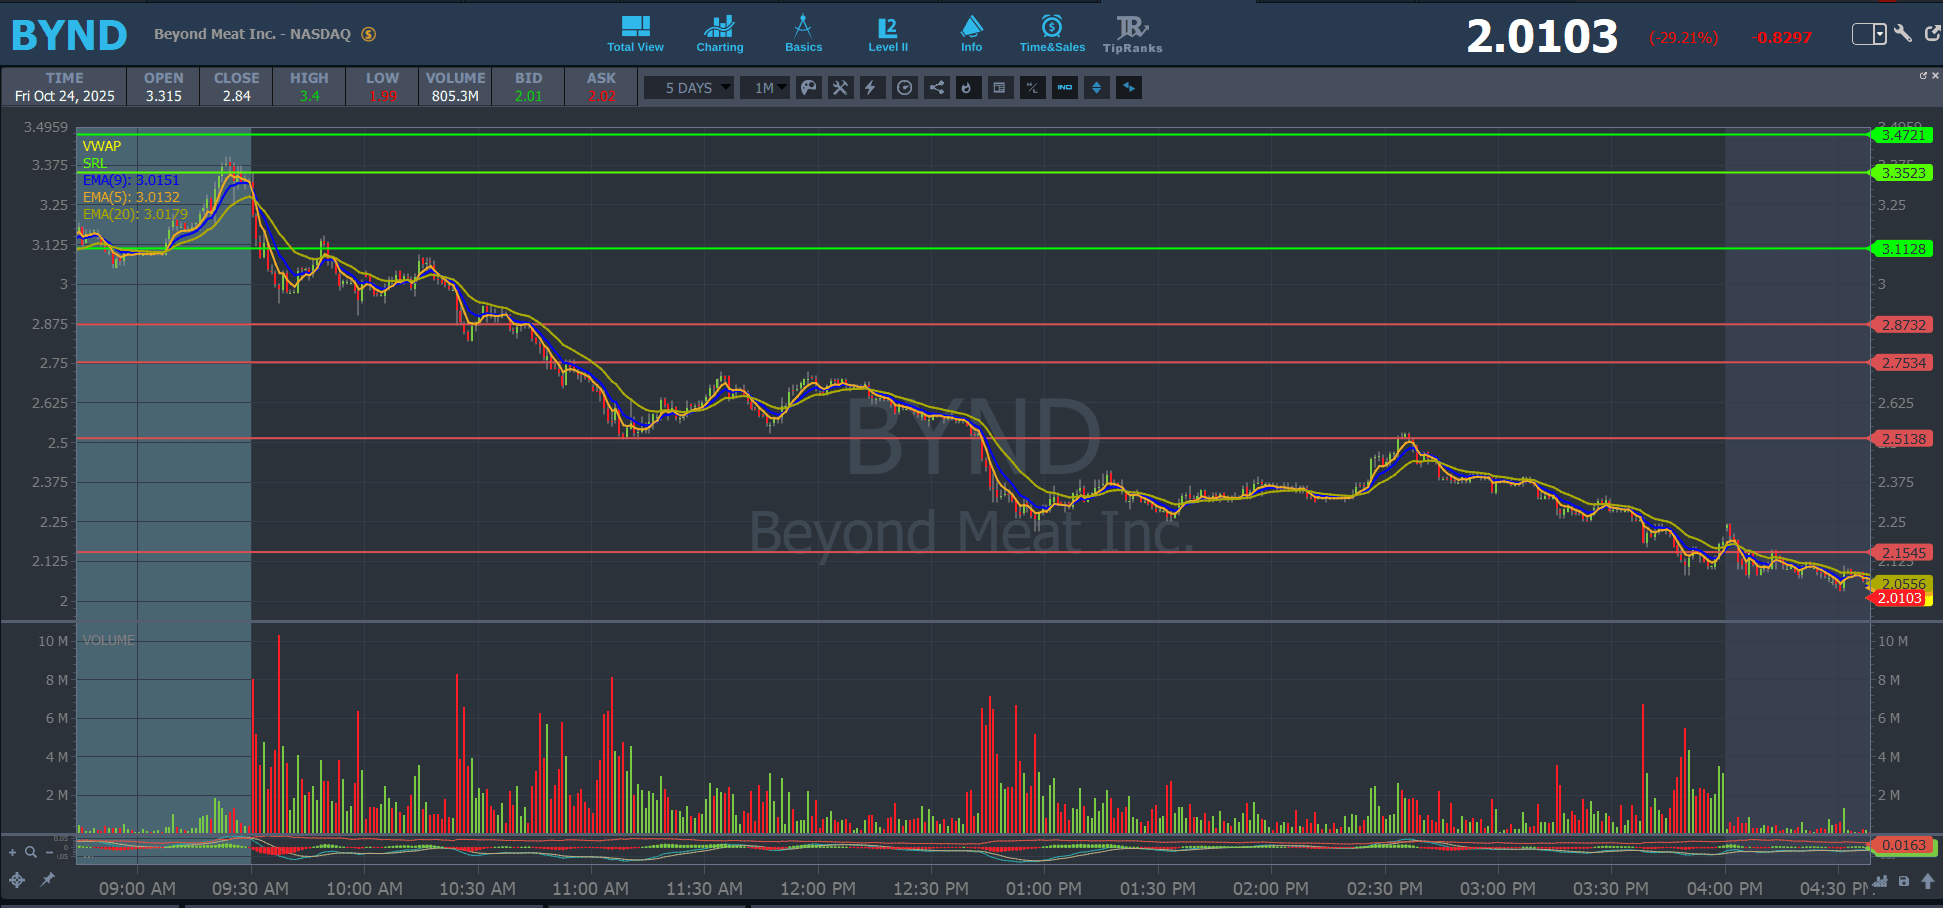
Task: Activate the crosshair target tool
Action: click(x=17, y=880)
